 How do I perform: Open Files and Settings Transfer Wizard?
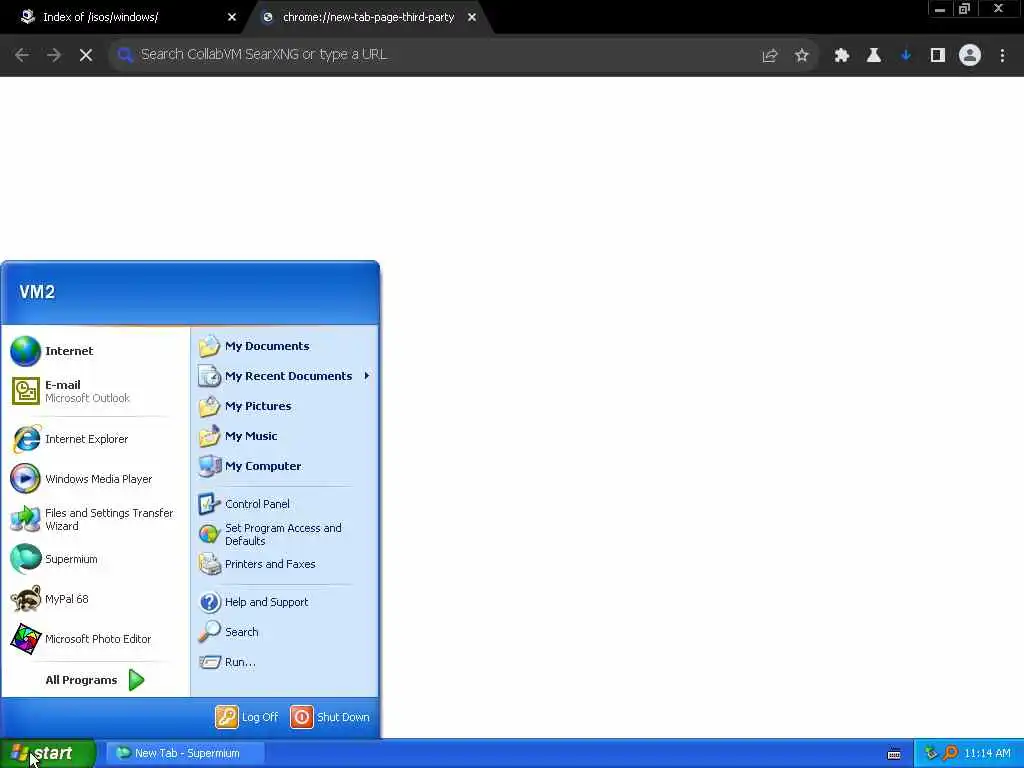tap(95, 519)
